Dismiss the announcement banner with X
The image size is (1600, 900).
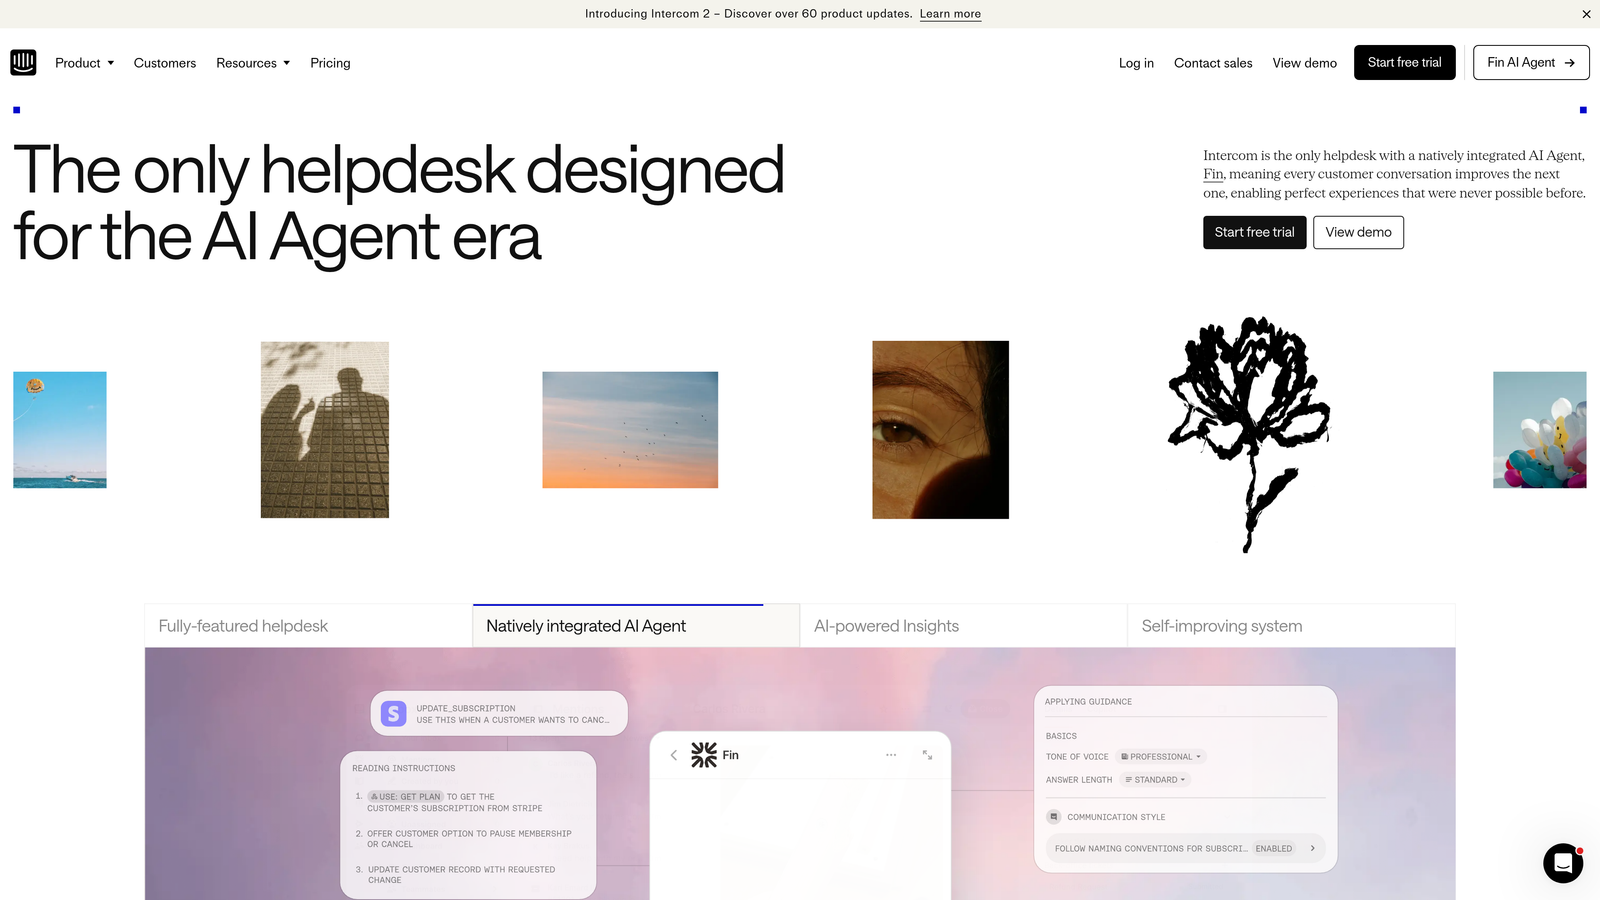(x=1586, y=14)
